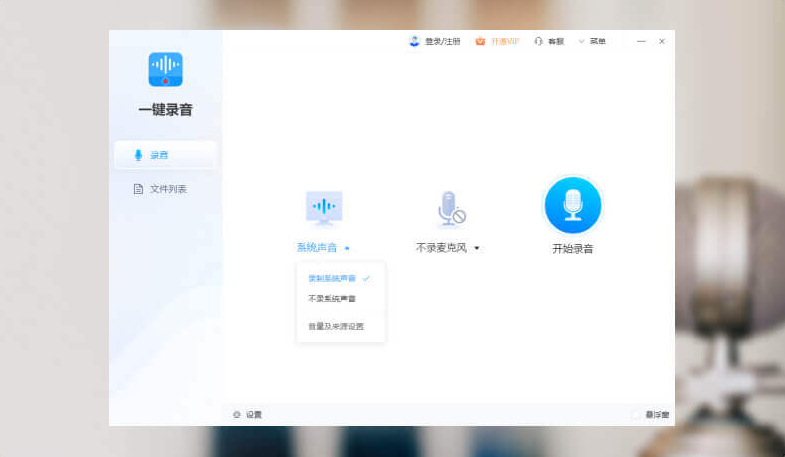
Task: Open 音量及来源设置 from the dropdown menu
Action: pyautogui.click(x=336, y=326)
